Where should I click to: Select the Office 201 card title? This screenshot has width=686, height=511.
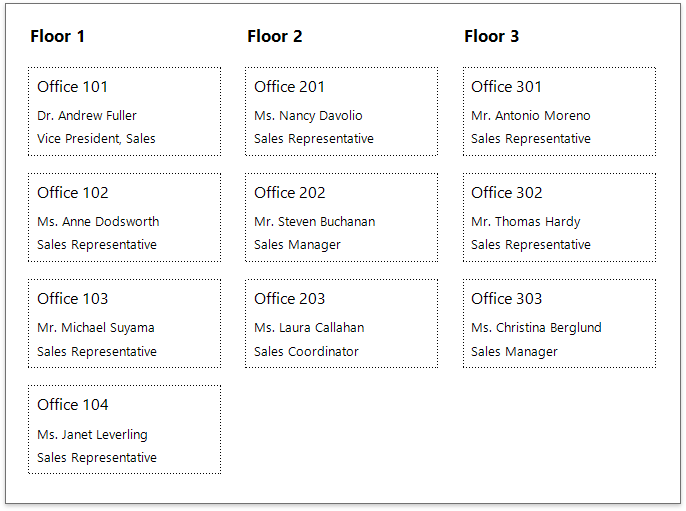click(290, 87)
